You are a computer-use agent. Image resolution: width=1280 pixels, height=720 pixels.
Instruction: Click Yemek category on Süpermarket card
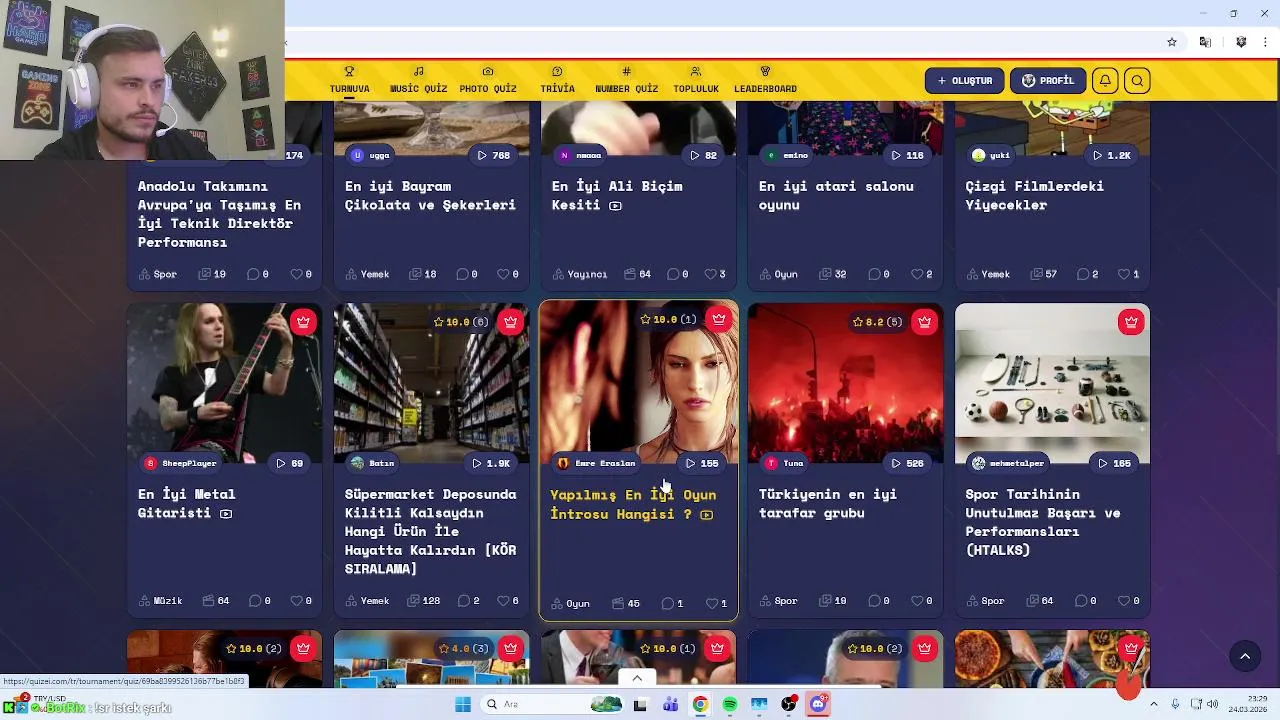point(367,601)
